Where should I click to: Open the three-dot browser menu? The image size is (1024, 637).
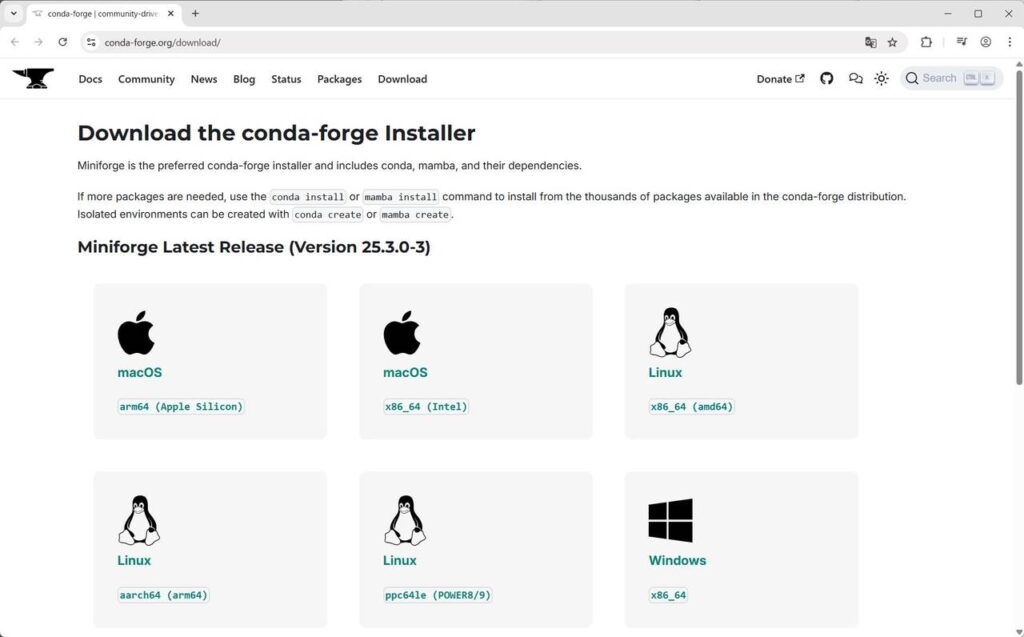(1010, 42)
